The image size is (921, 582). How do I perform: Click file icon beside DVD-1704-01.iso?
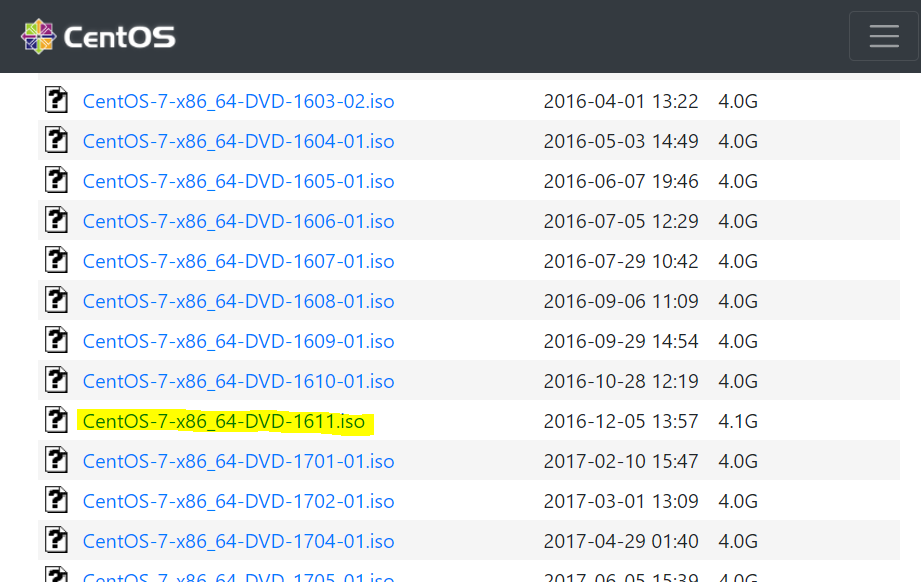click(x=56, y=539)
